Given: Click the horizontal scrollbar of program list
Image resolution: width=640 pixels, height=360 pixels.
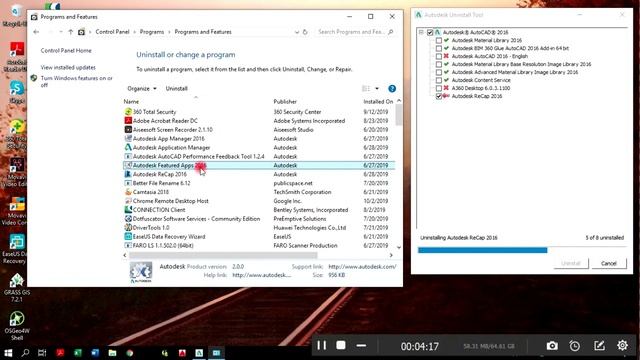Looking at the screenshot, I should [223, 255].
